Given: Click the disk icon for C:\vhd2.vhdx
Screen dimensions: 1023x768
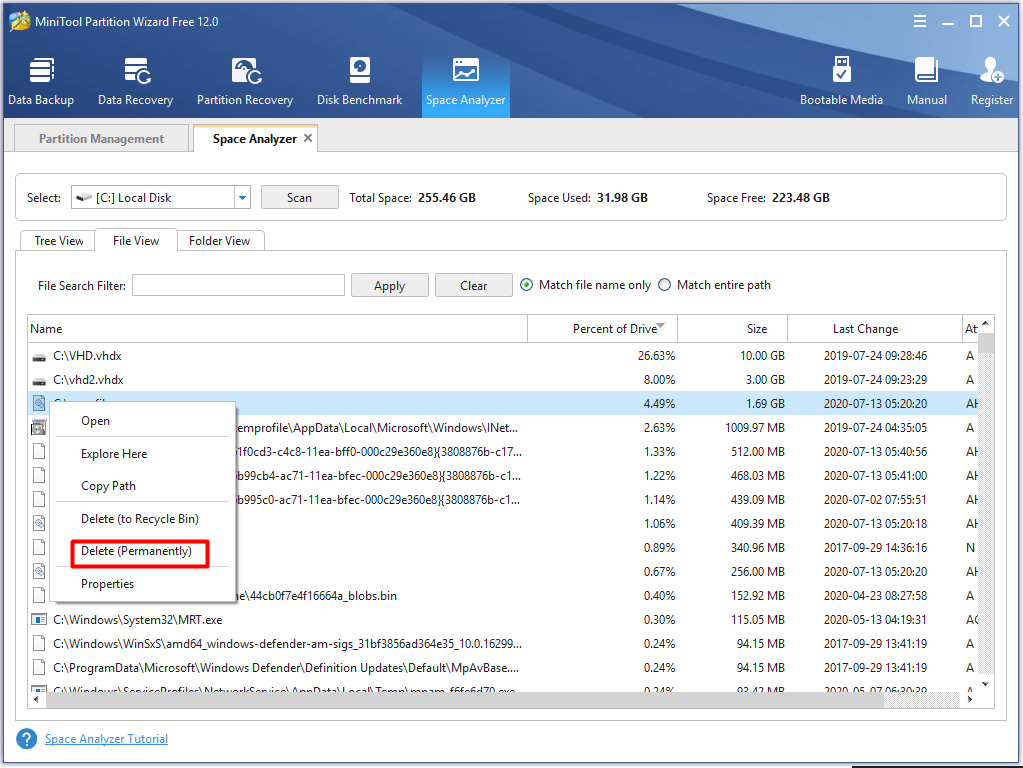Looking at the screenshot, I should click(39, 380).
